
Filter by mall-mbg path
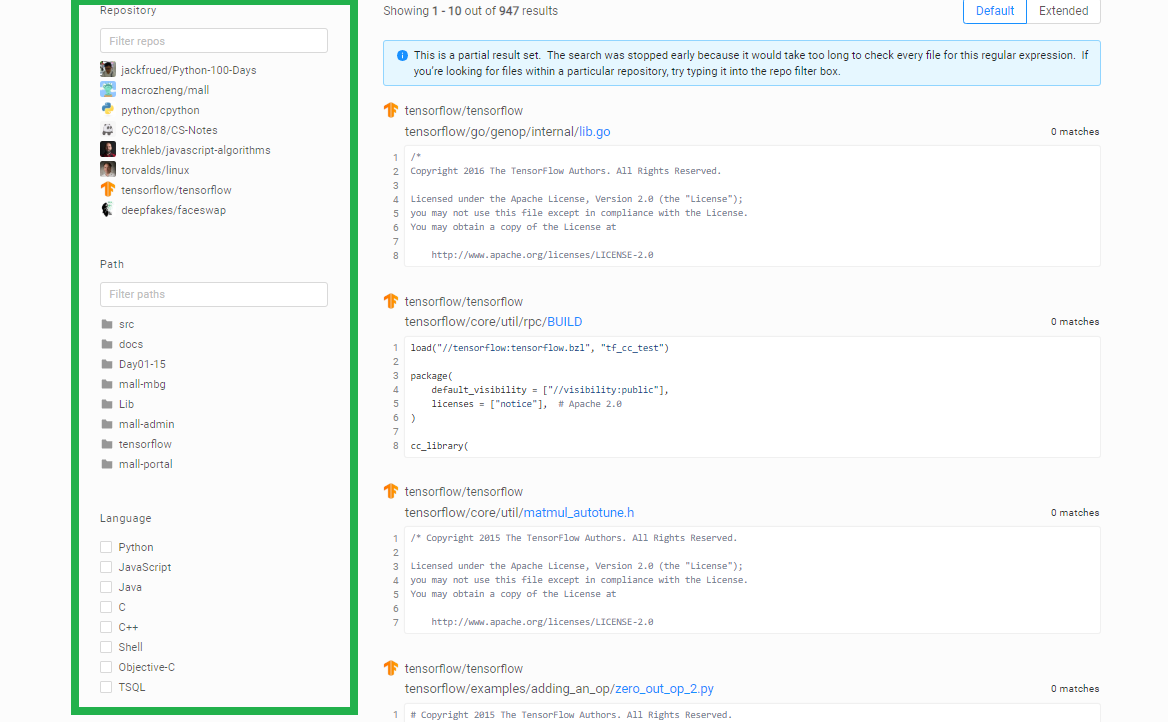[142, 384]
